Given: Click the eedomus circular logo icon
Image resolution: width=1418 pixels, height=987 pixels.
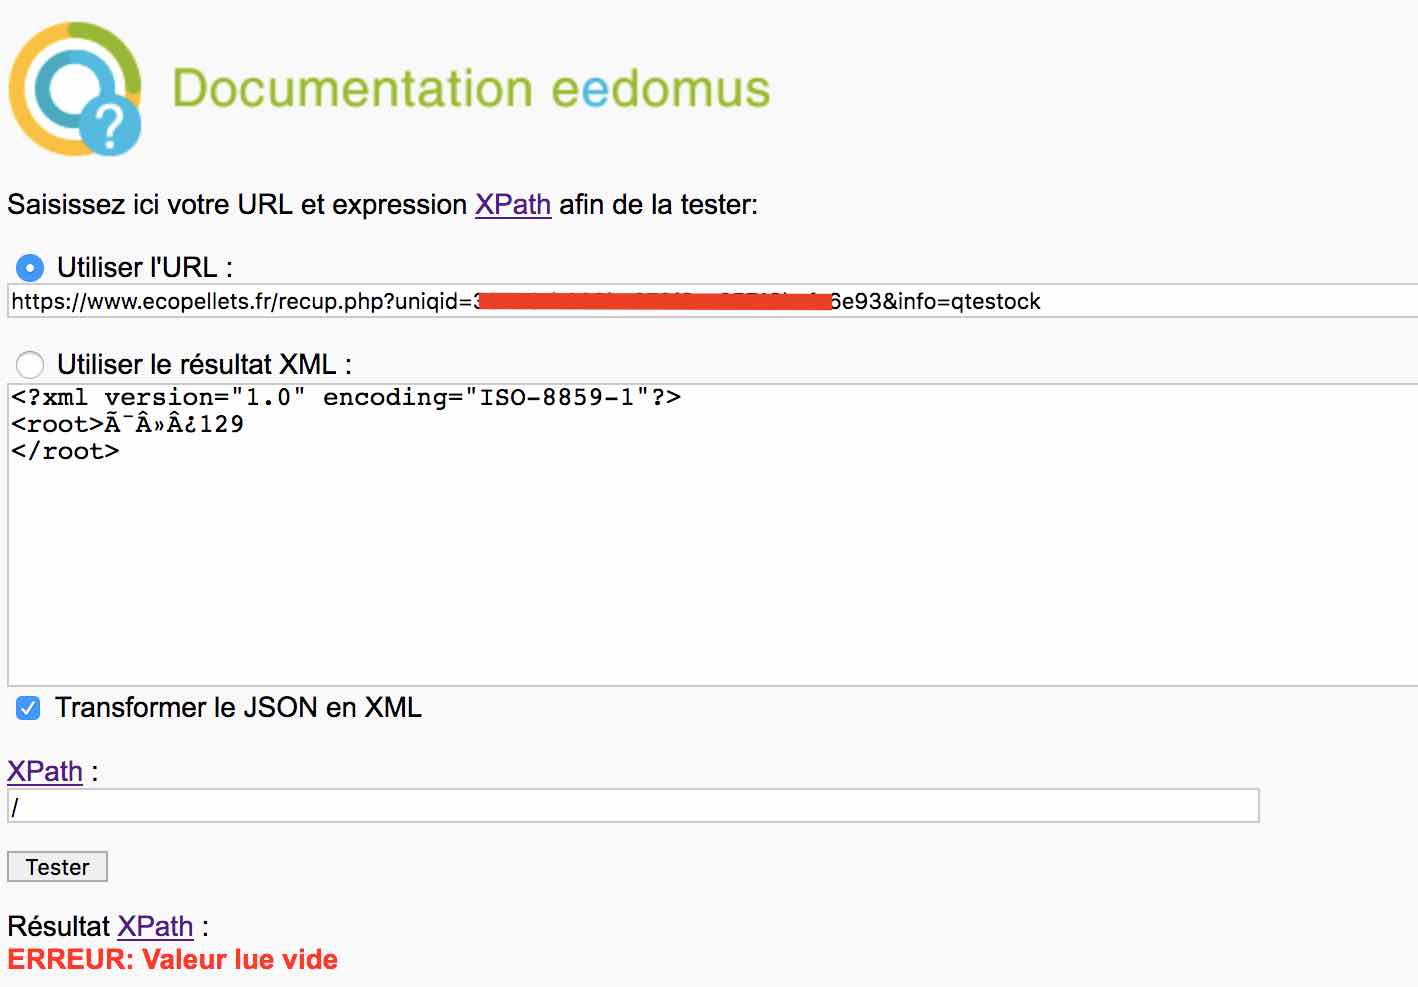Looking at the screenshot, I should click(76, 88).
